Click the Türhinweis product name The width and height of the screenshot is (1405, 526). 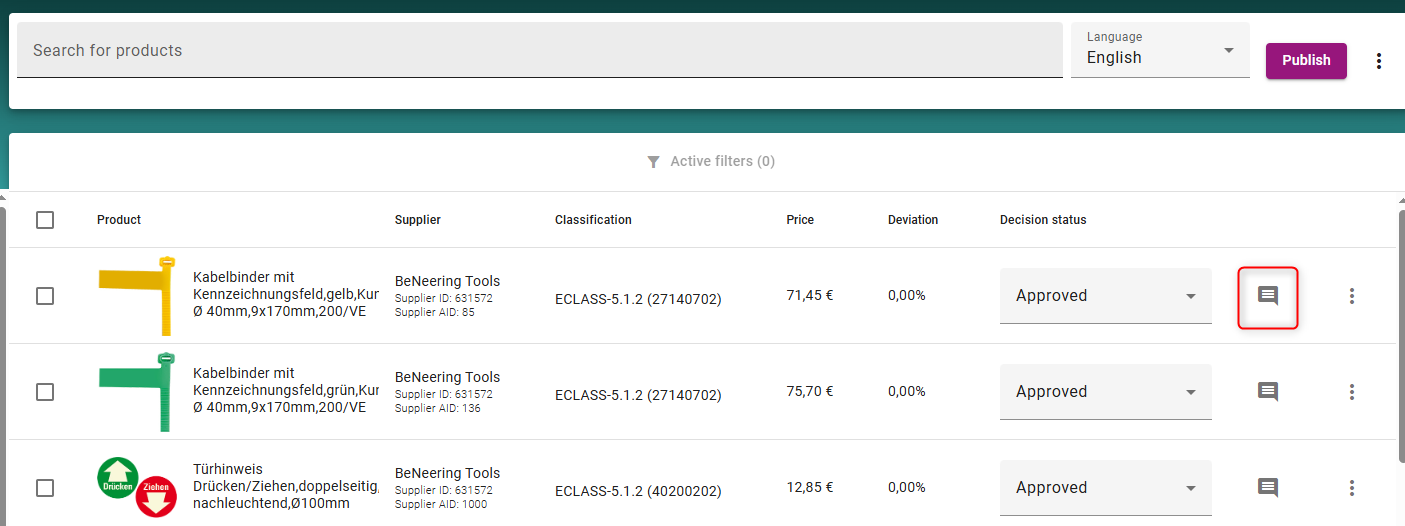[x=286, y=488]
